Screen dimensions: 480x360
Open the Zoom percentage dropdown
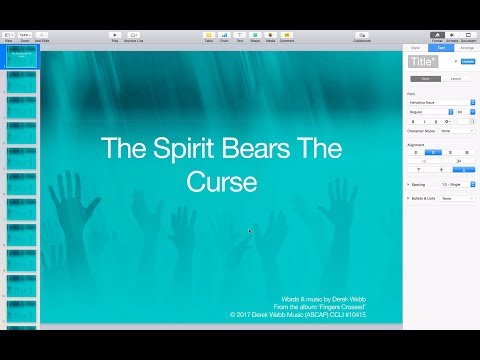(x=25, y=35)
